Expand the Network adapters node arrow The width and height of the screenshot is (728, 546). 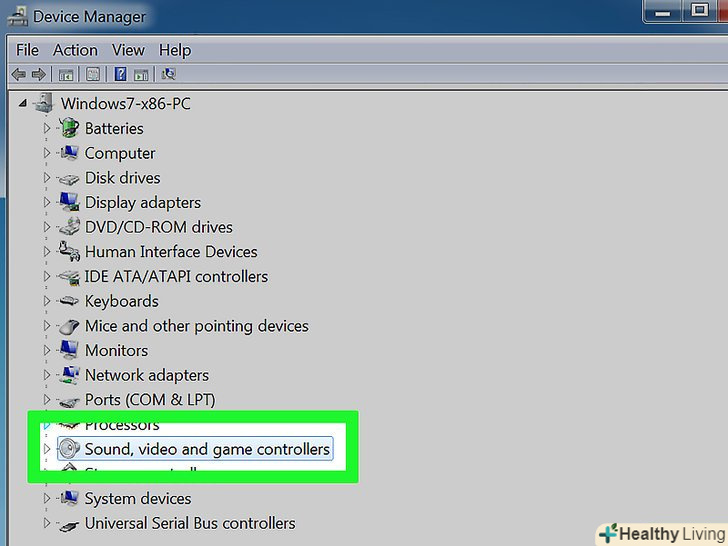(46, 375)
